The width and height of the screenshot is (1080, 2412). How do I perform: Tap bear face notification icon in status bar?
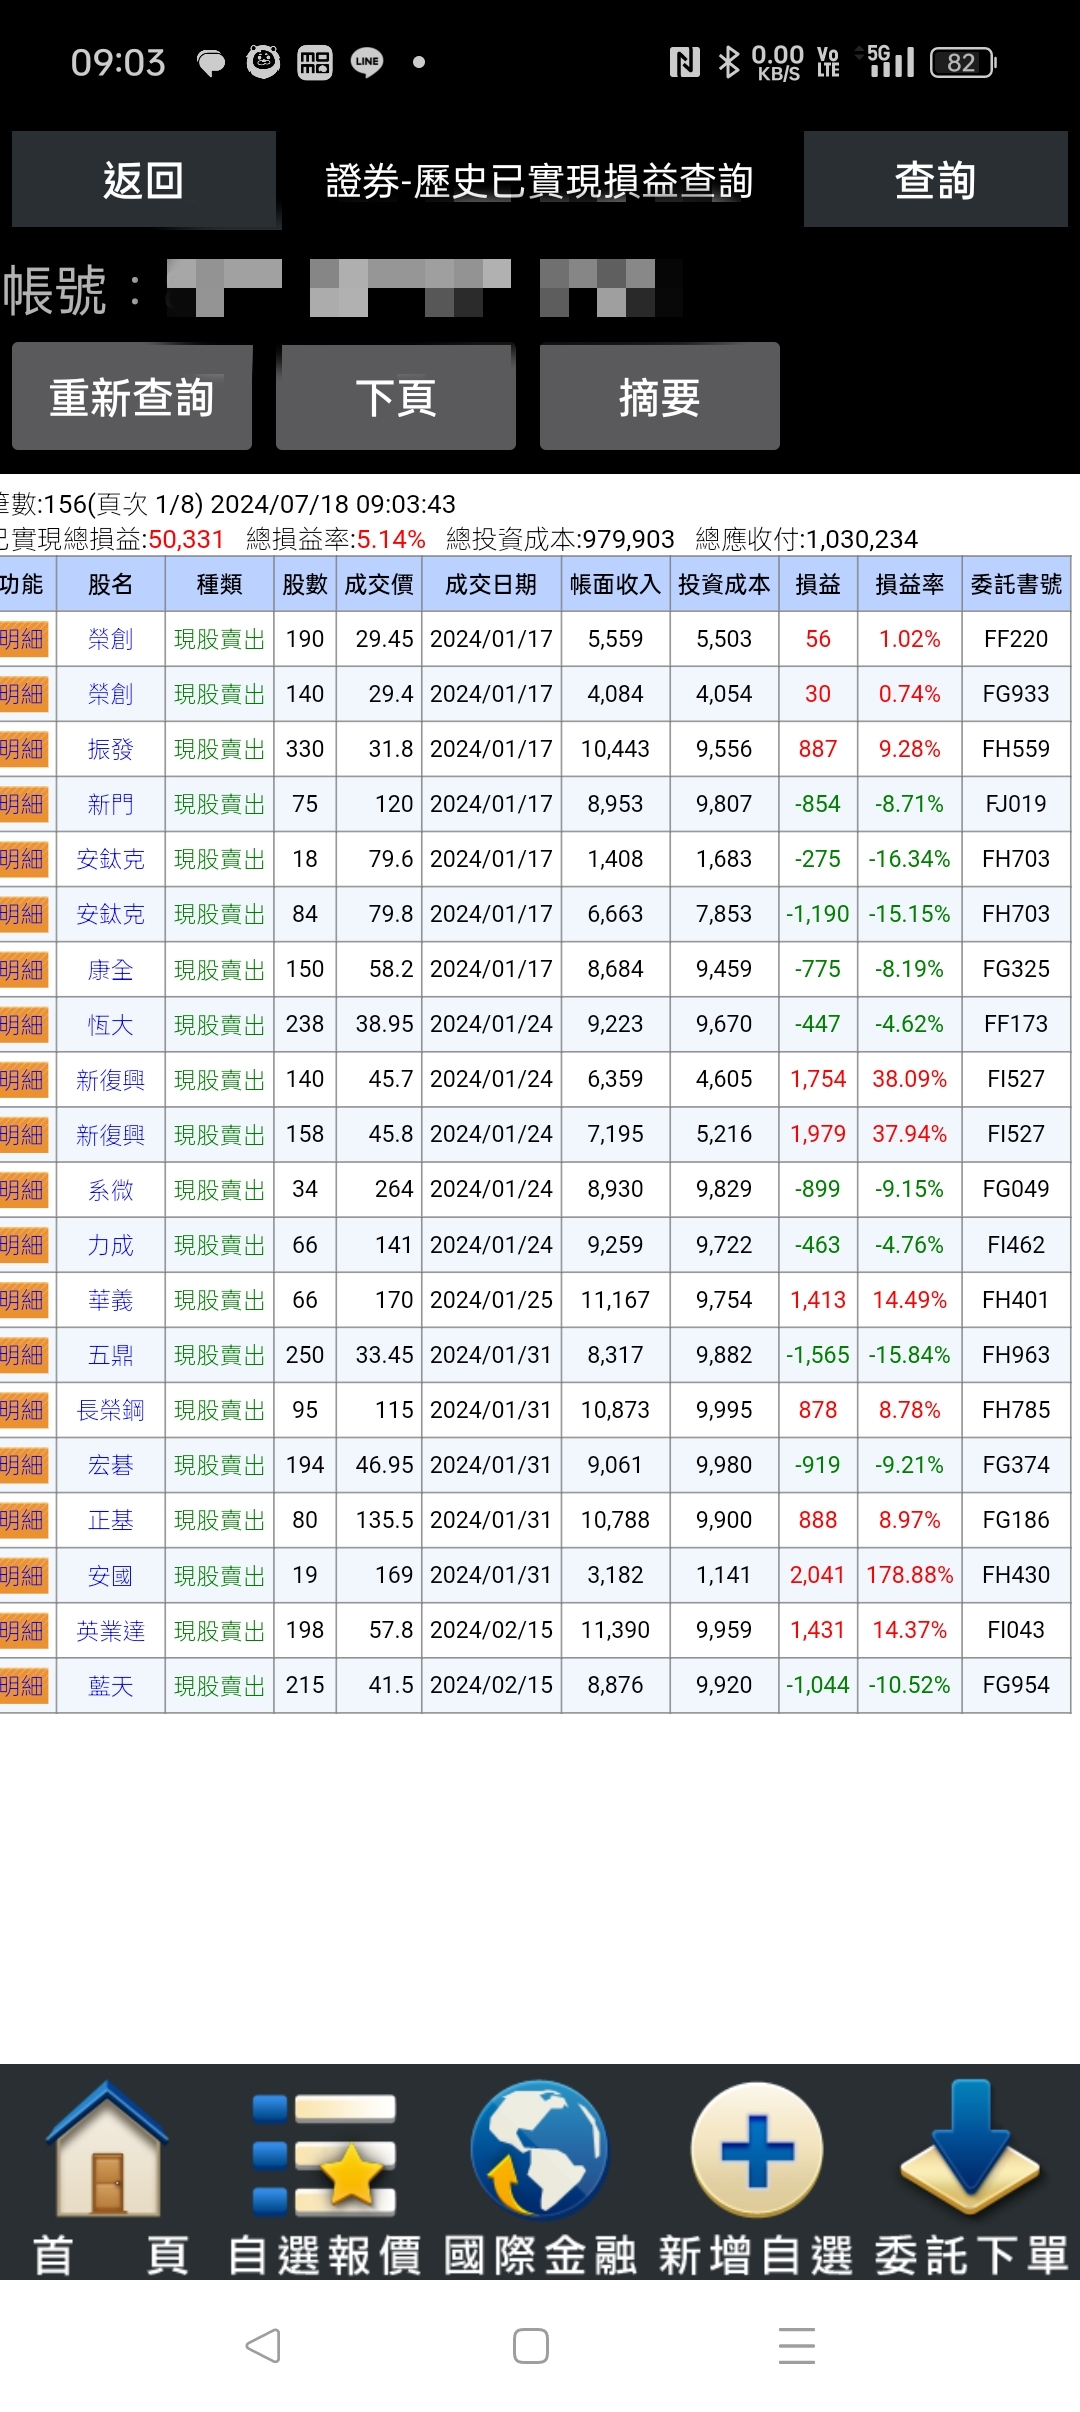[263, 62]
